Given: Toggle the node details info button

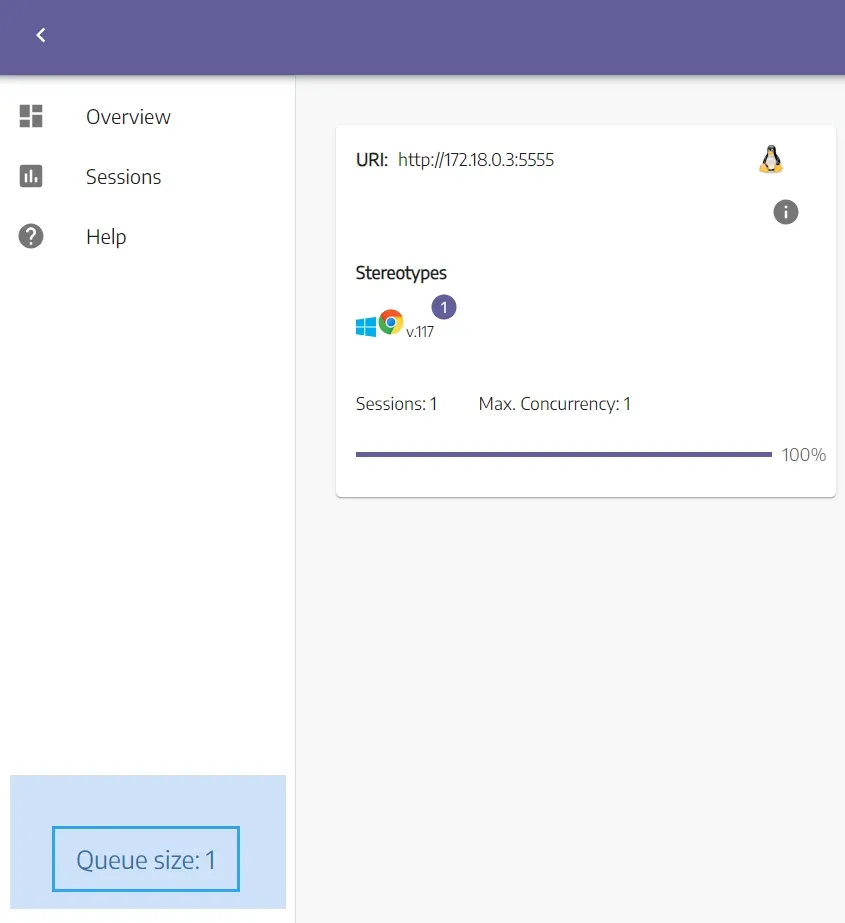Looking at the screenshot, I should click(785, 211).
